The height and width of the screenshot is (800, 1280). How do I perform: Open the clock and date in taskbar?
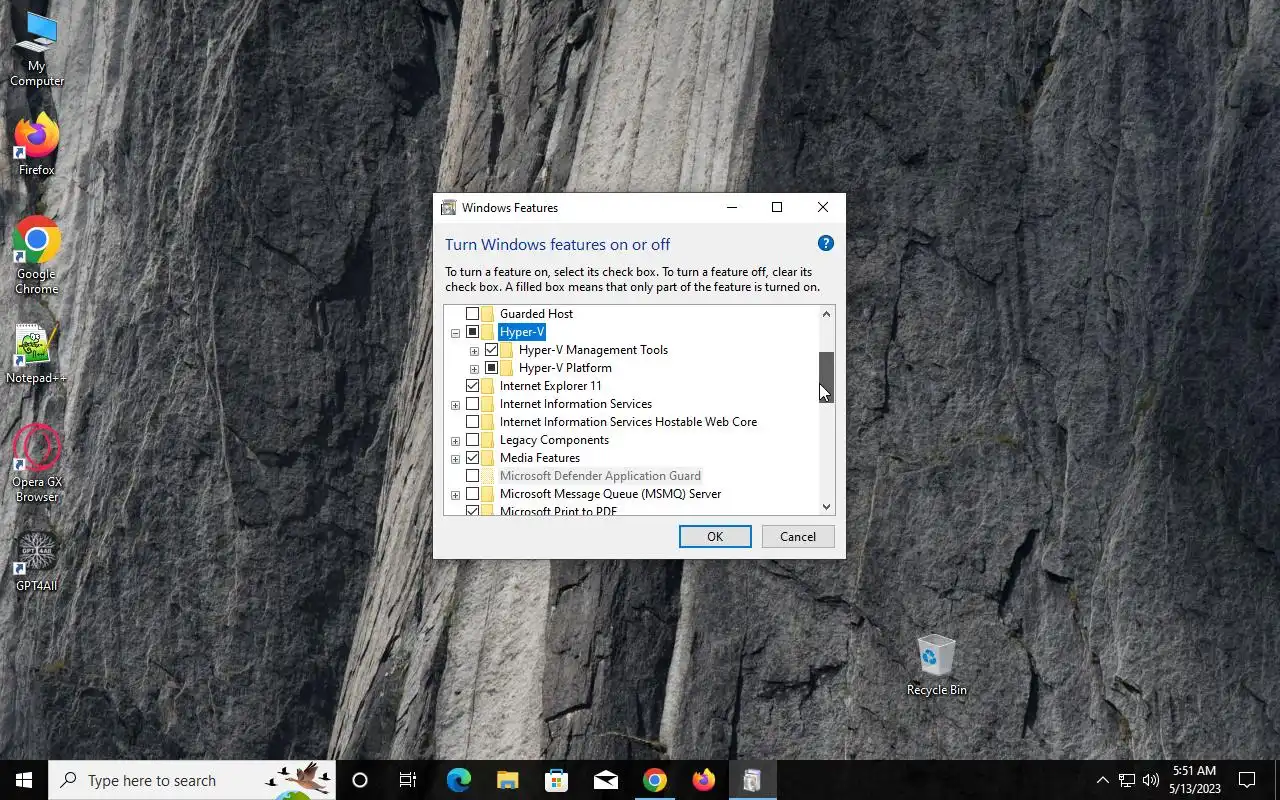(x=1194, y=780)
